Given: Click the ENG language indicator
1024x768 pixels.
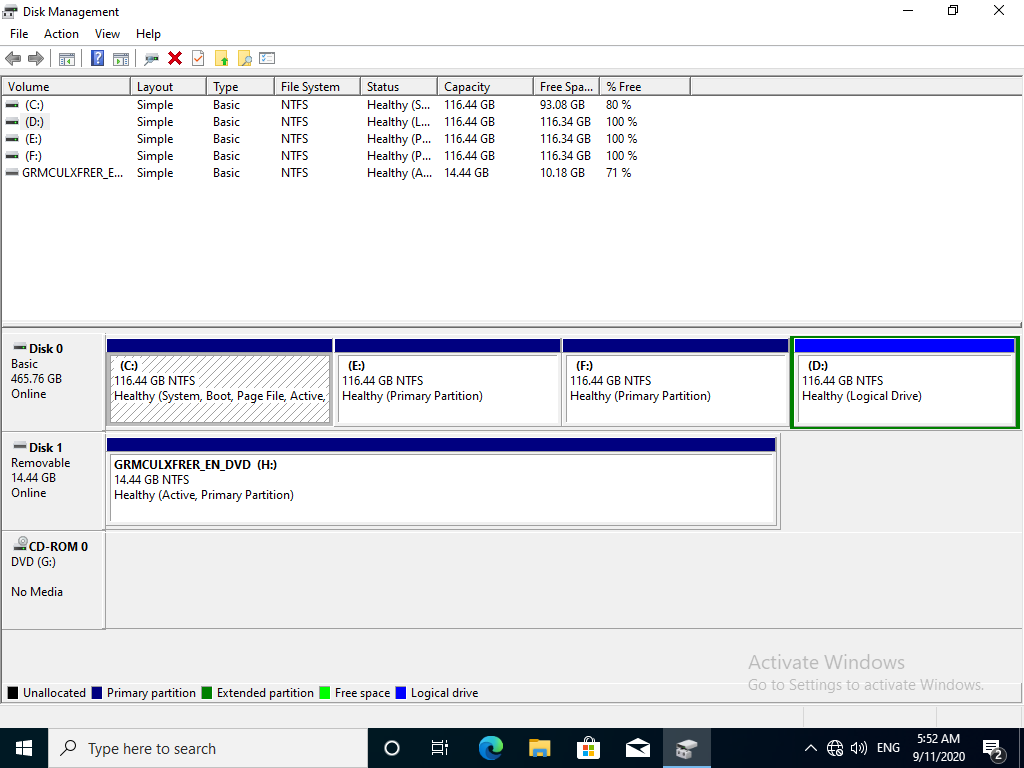Looking at the screenshot, I should (888, 748).
